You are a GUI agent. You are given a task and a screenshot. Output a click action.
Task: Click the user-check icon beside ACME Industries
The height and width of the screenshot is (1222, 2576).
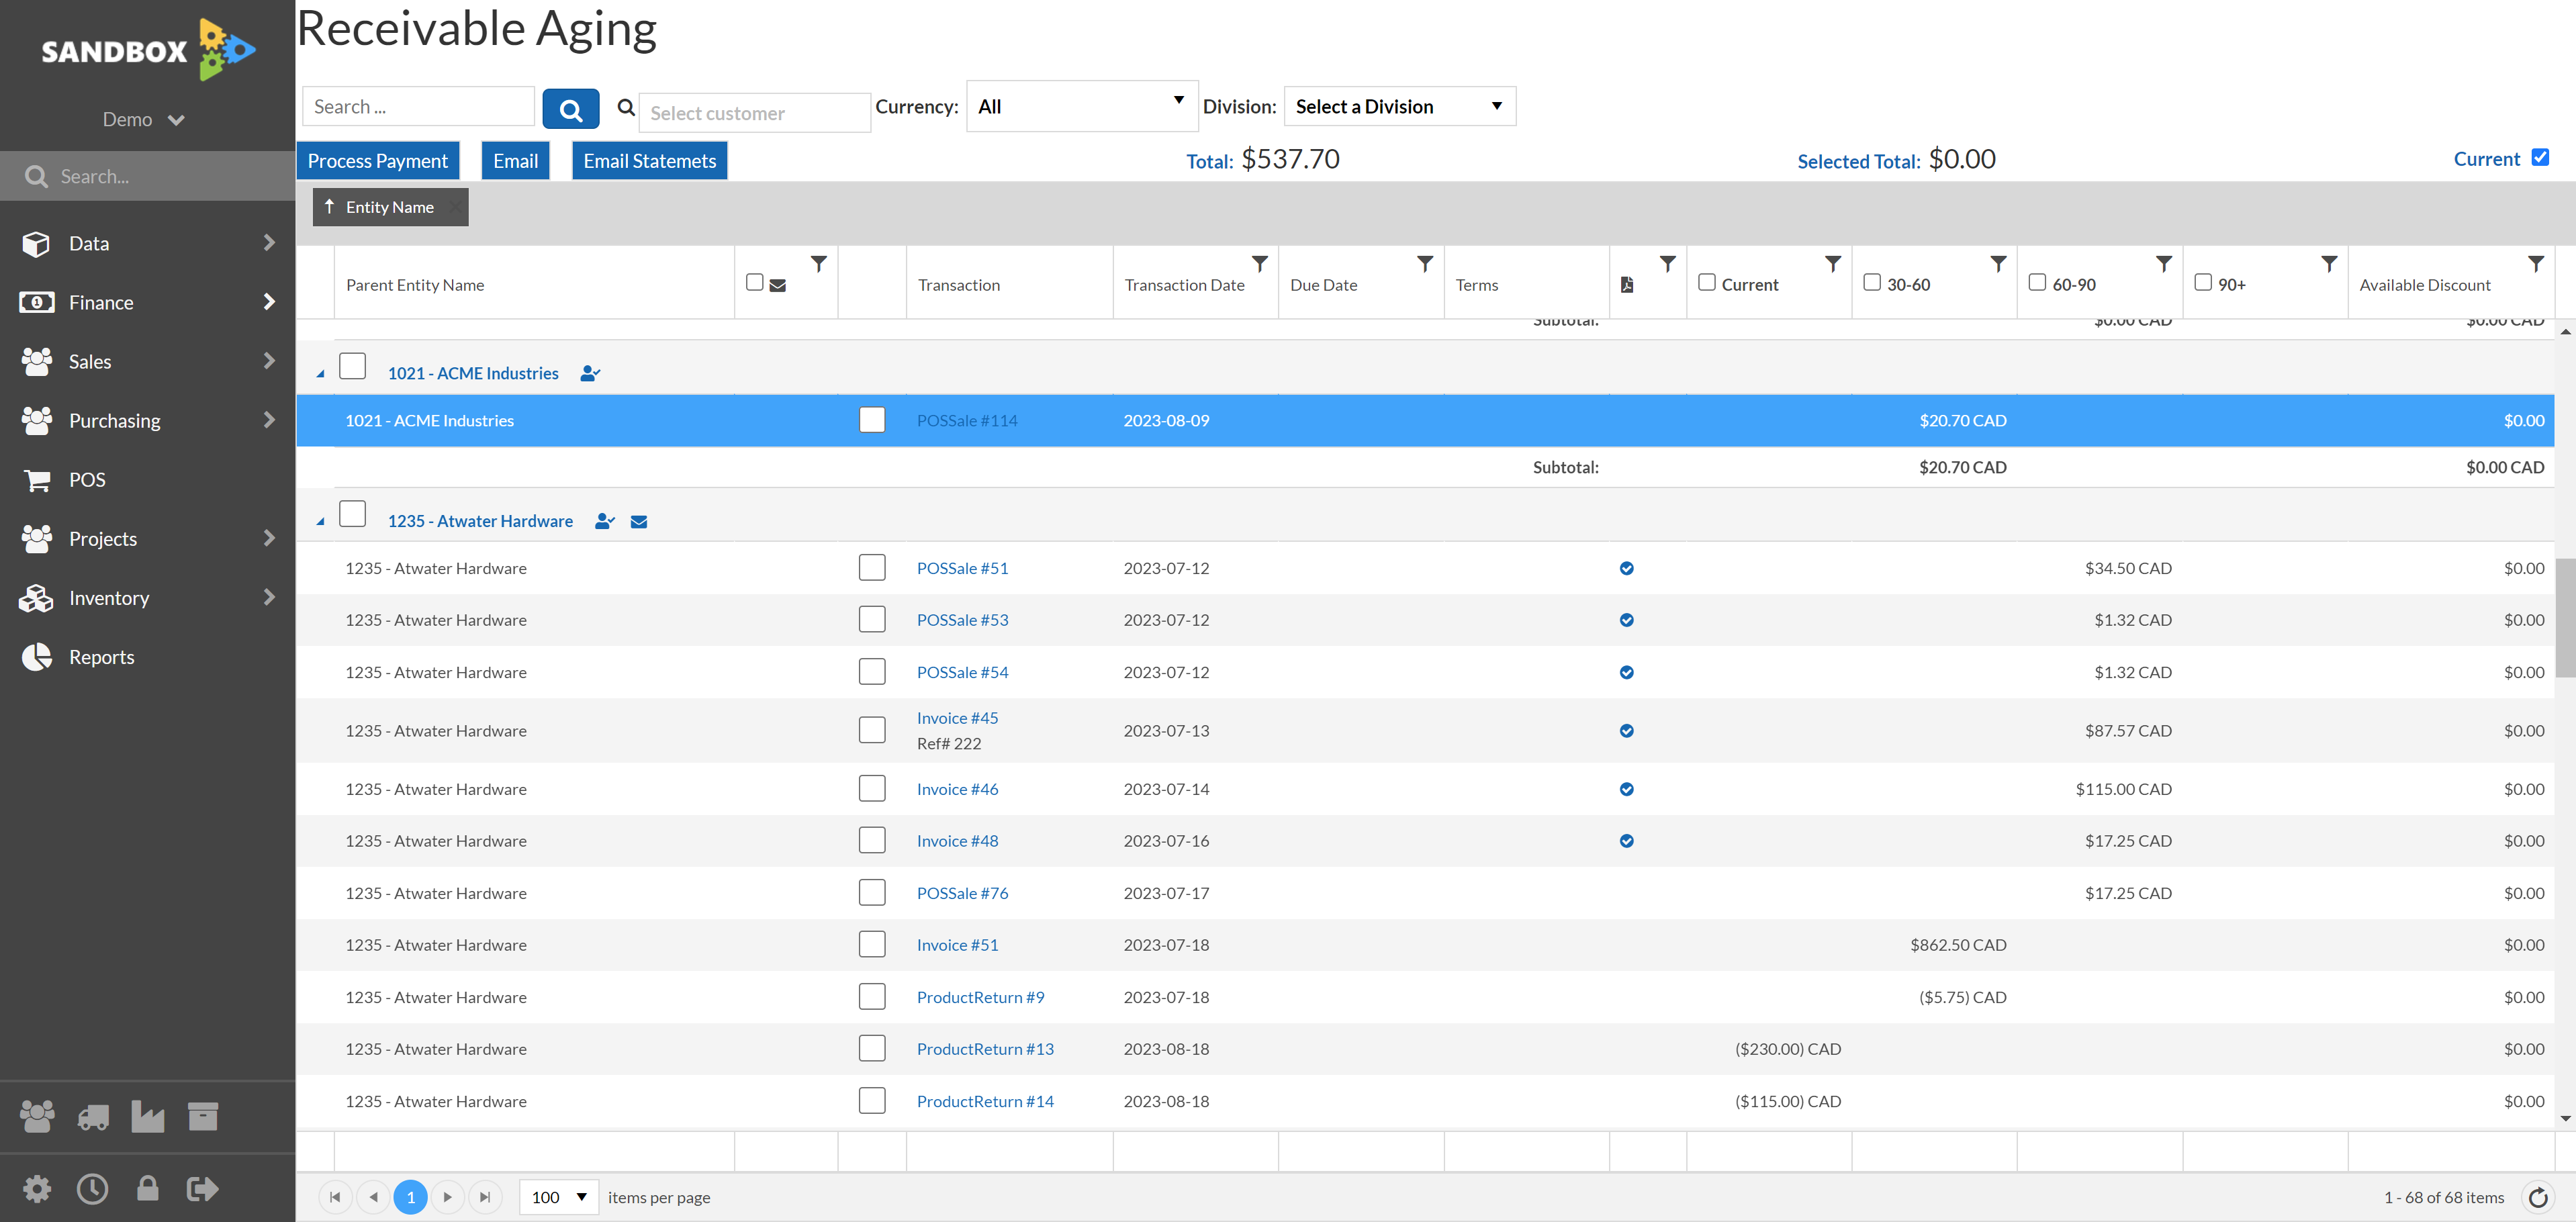click(590, 373)
